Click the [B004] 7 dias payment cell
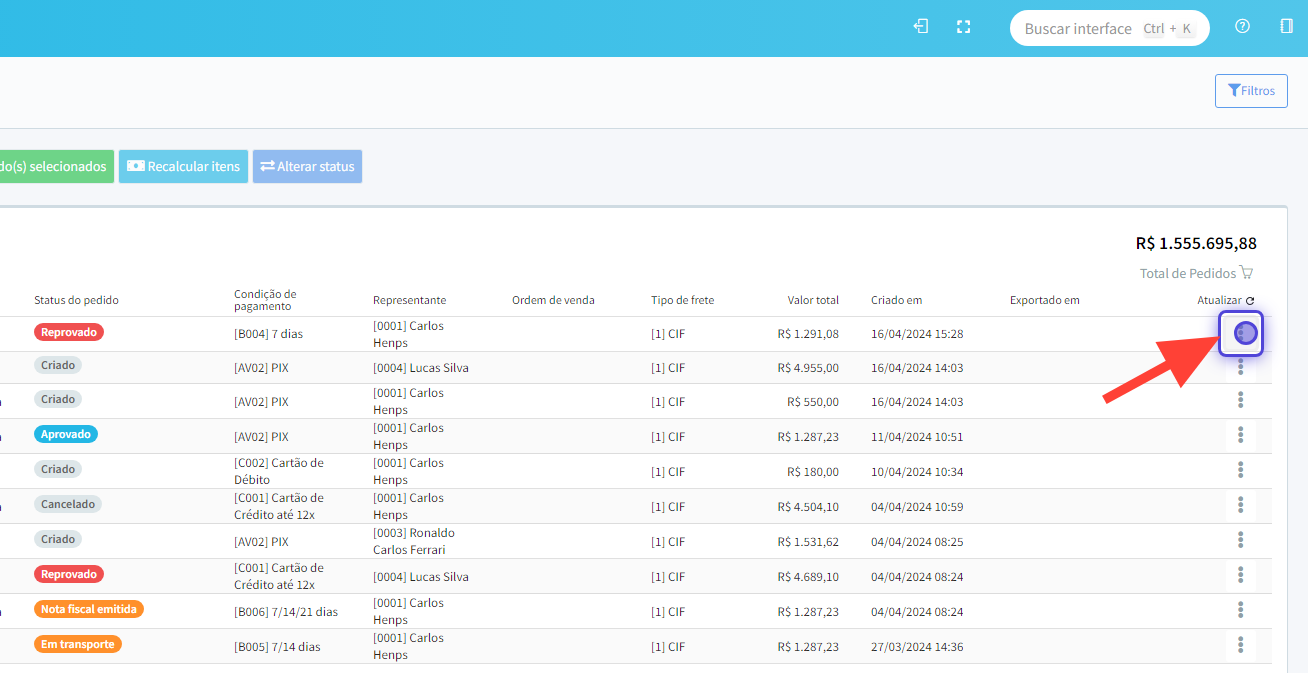This screenshot has width=1308, height=673. click(268, 334)
